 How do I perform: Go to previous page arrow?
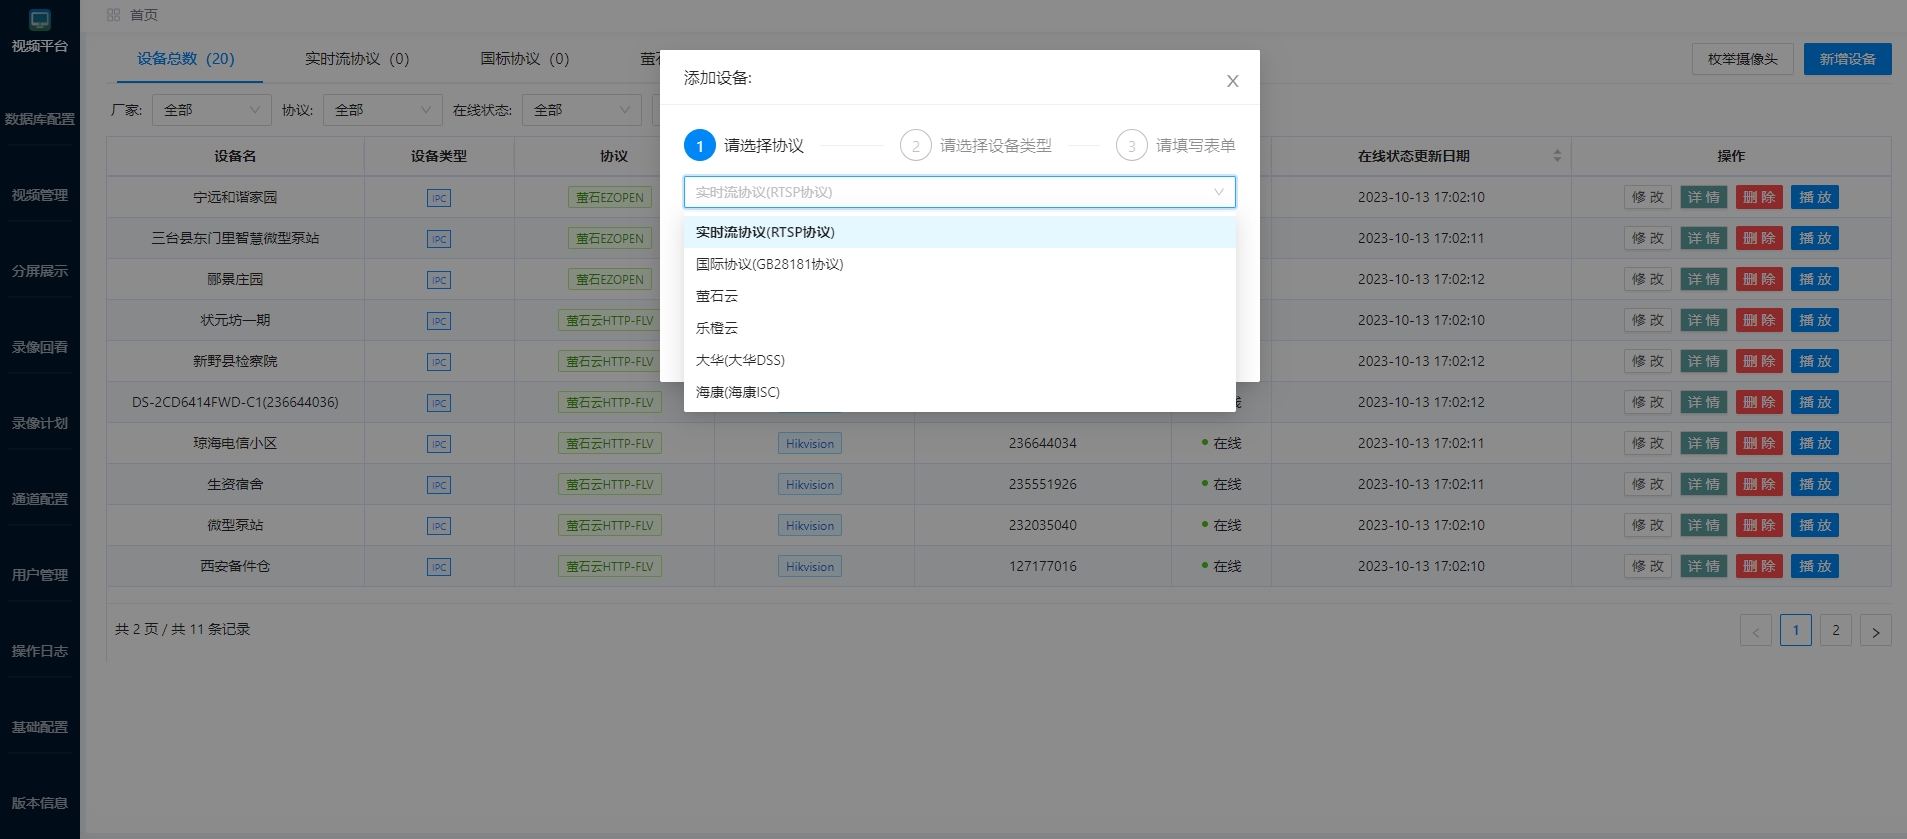pos(1756,631)
